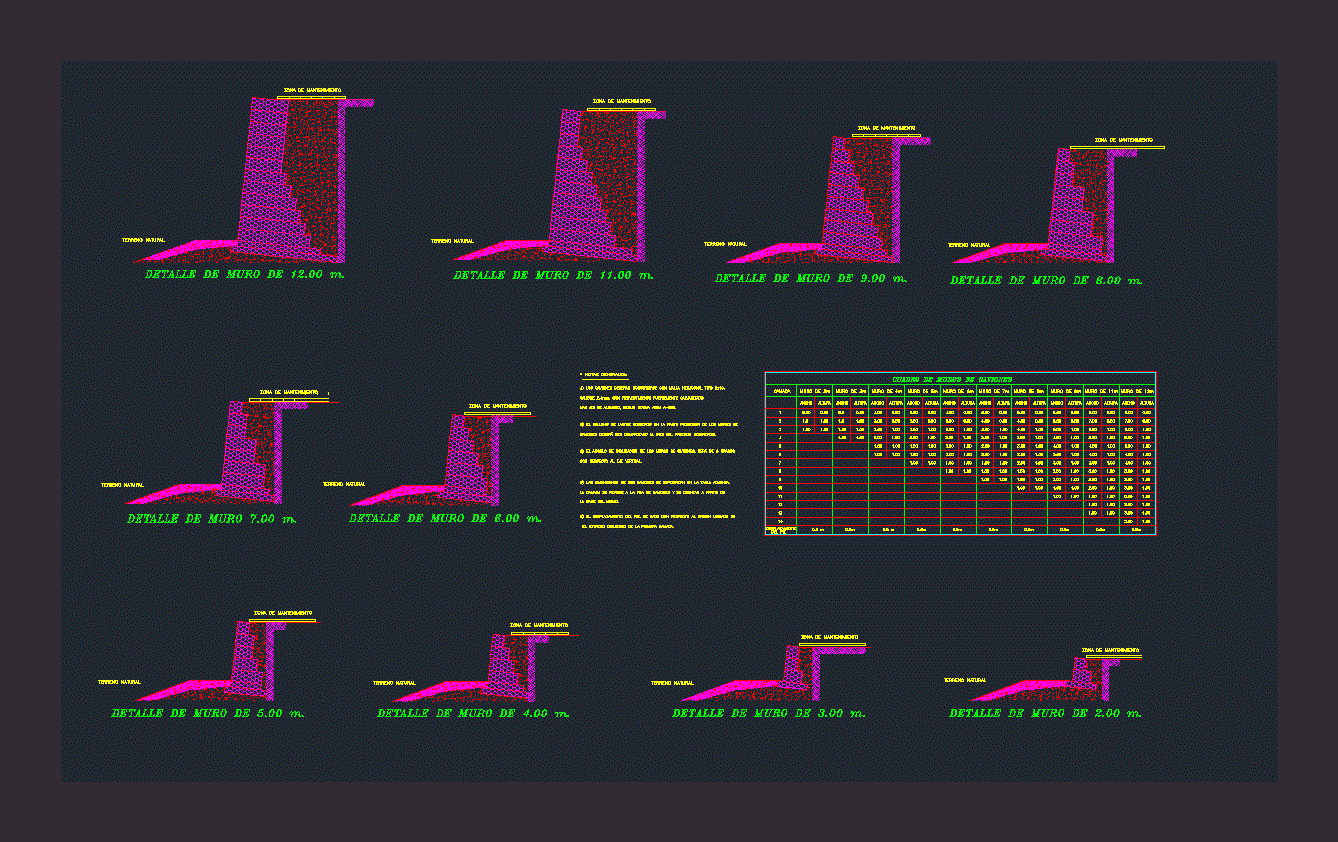Screen dimensions: 1338x842
Task: Select the 'DETALLE DE MURO DE 8.00 m.' title
Action: 1046,281
